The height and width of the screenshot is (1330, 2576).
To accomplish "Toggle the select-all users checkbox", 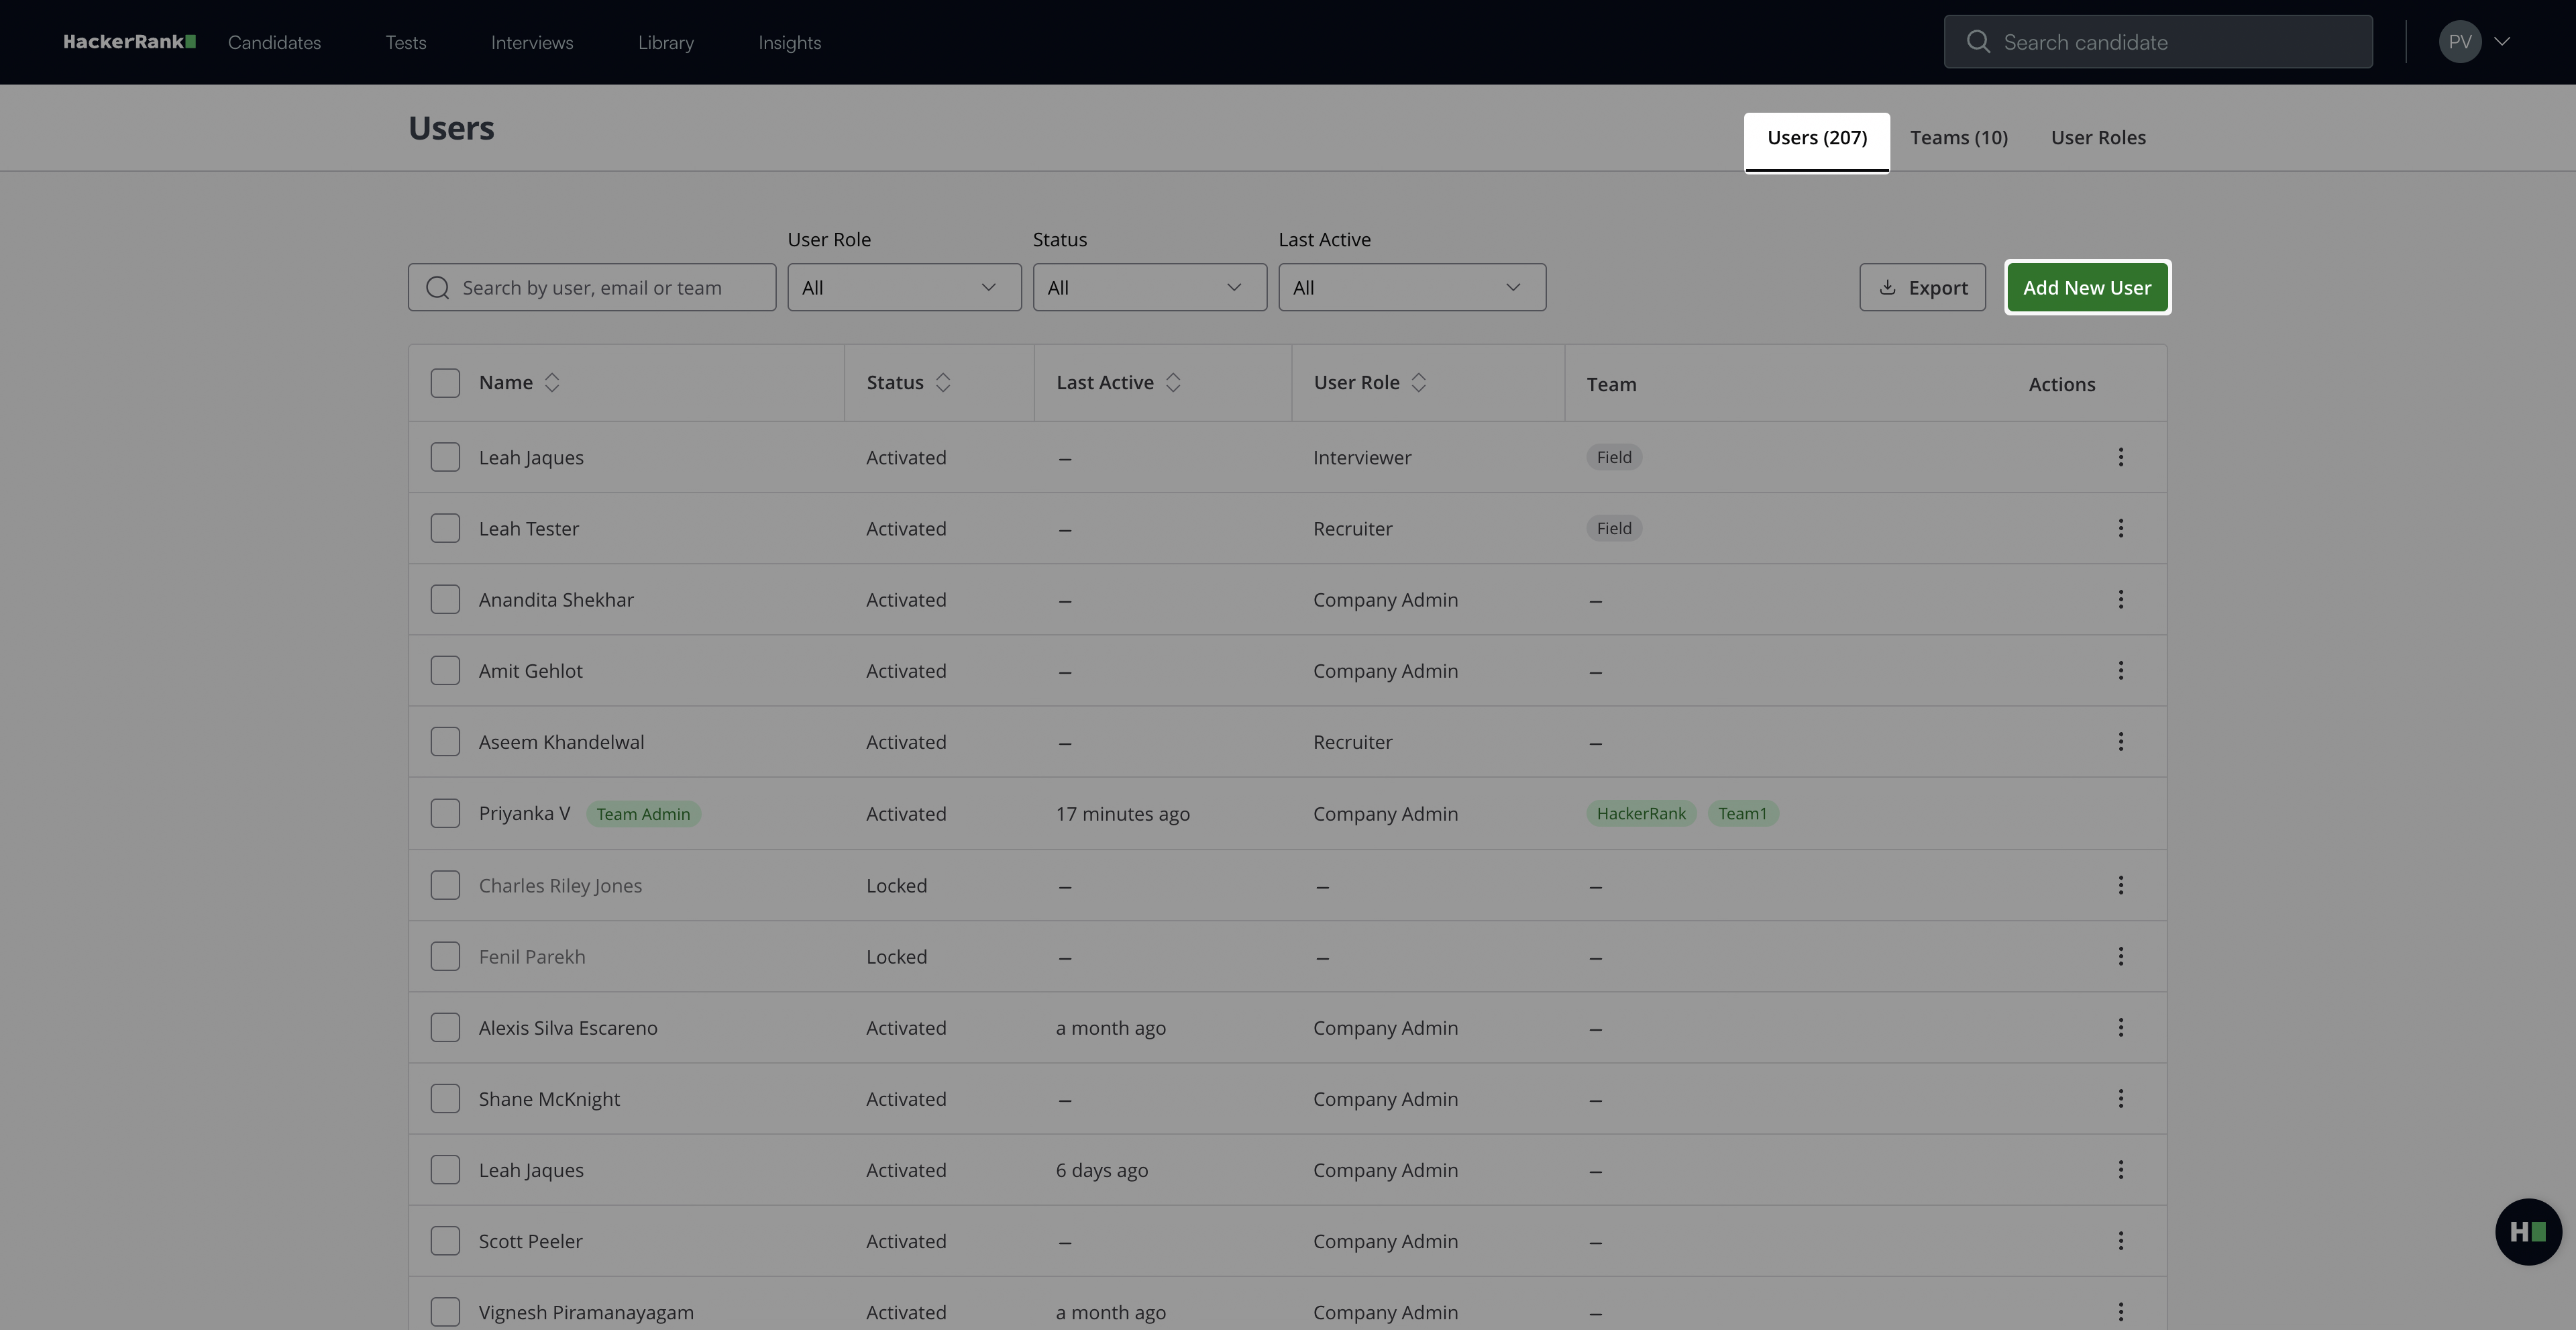I will pyautogui.click(x=445, y=383).
